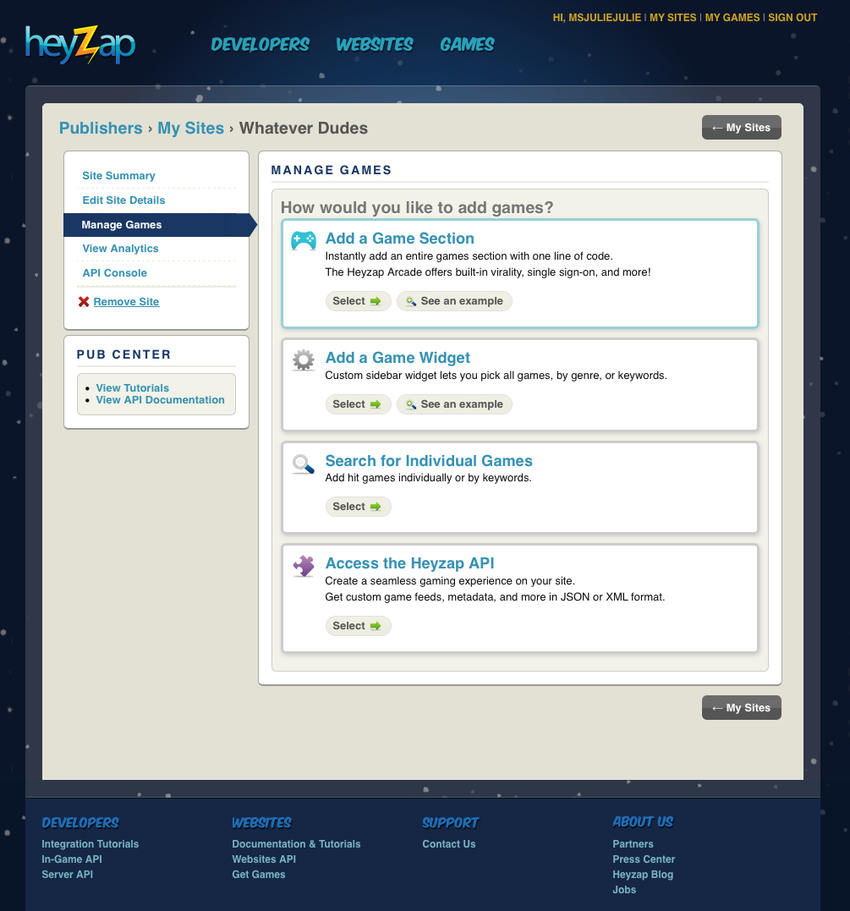
Task: Open the Developers top navigation menu
Action: pos(260,44)
